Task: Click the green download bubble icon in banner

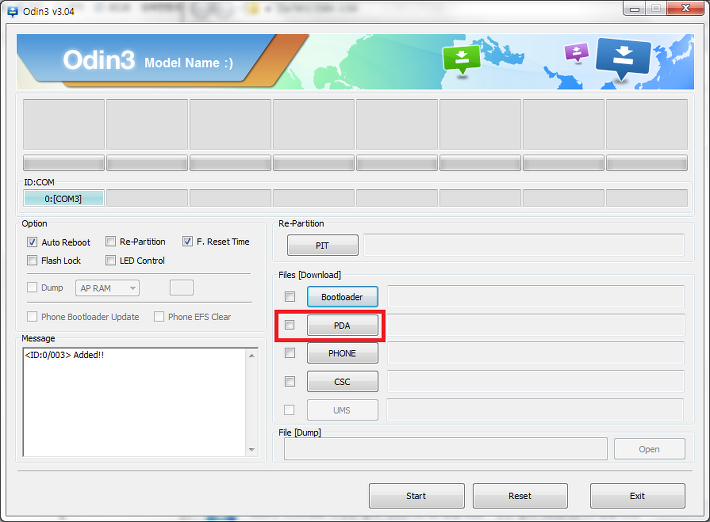Action: pyautogui.click(x=461, y=59)
